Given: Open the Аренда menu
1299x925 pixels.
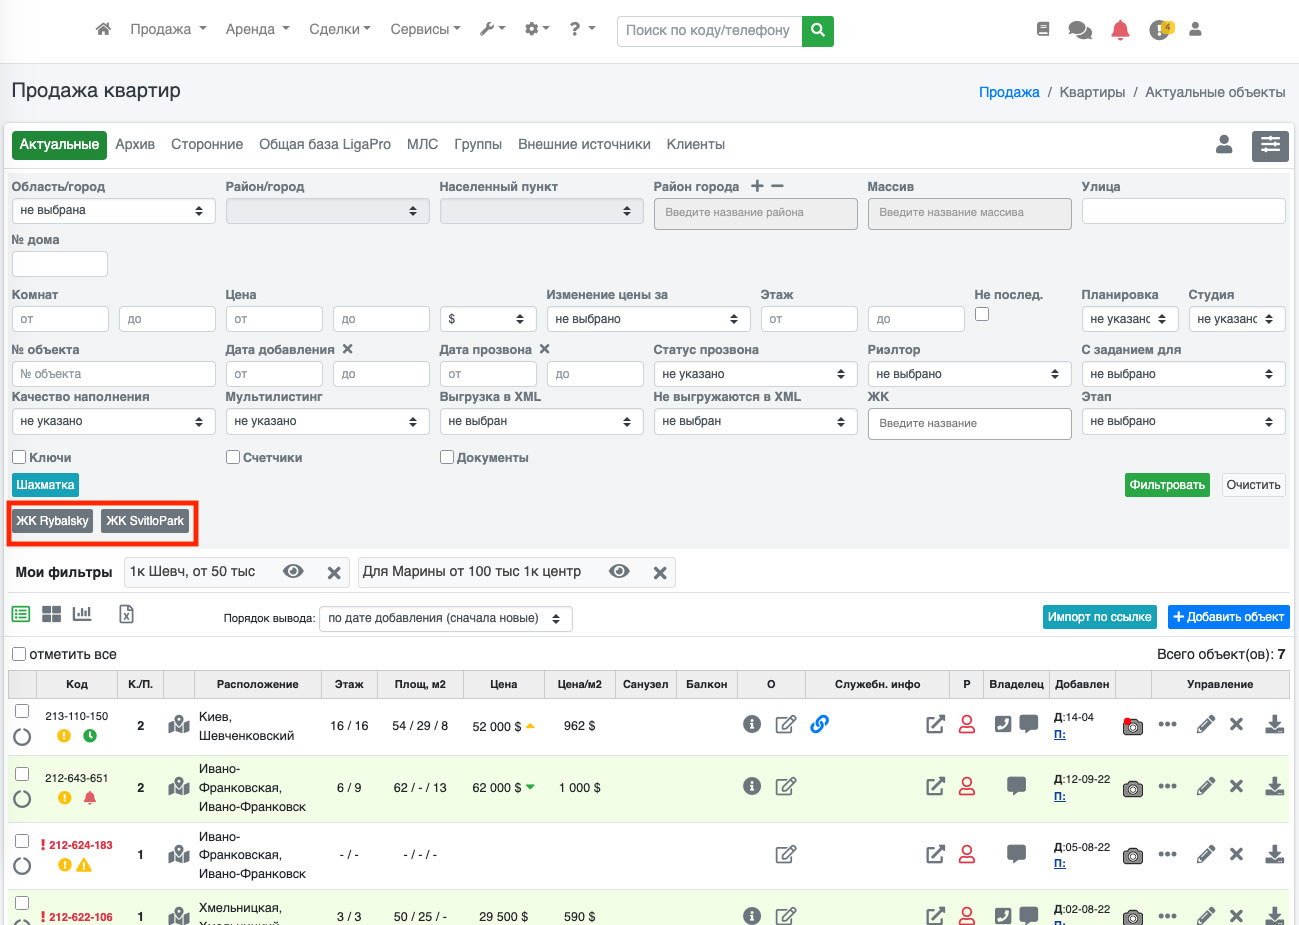Looking at the screenshot, I should point(257,29).
